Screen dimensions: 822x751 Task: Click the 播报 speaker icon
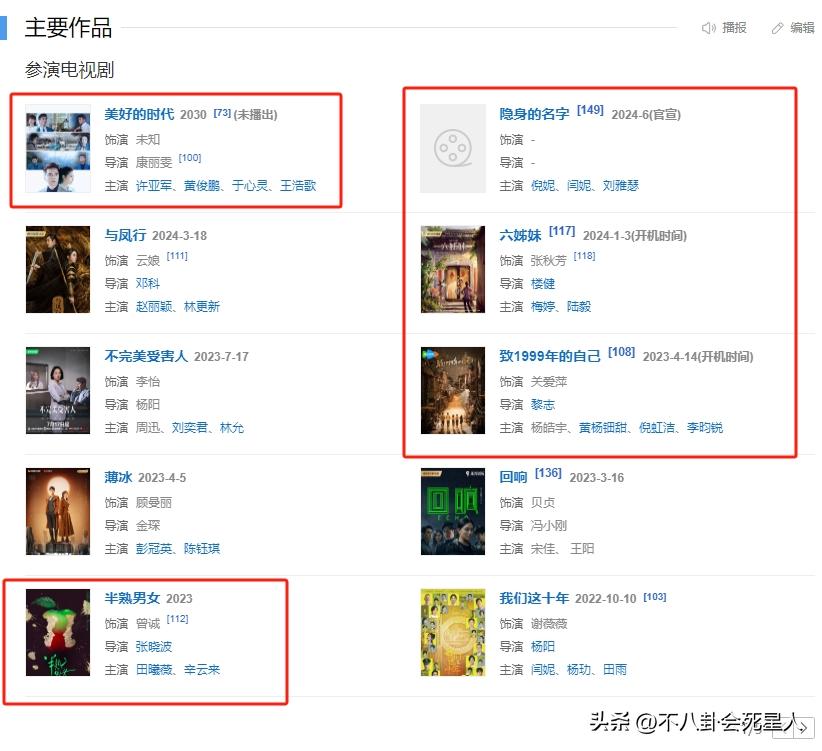tap(708, 28)
